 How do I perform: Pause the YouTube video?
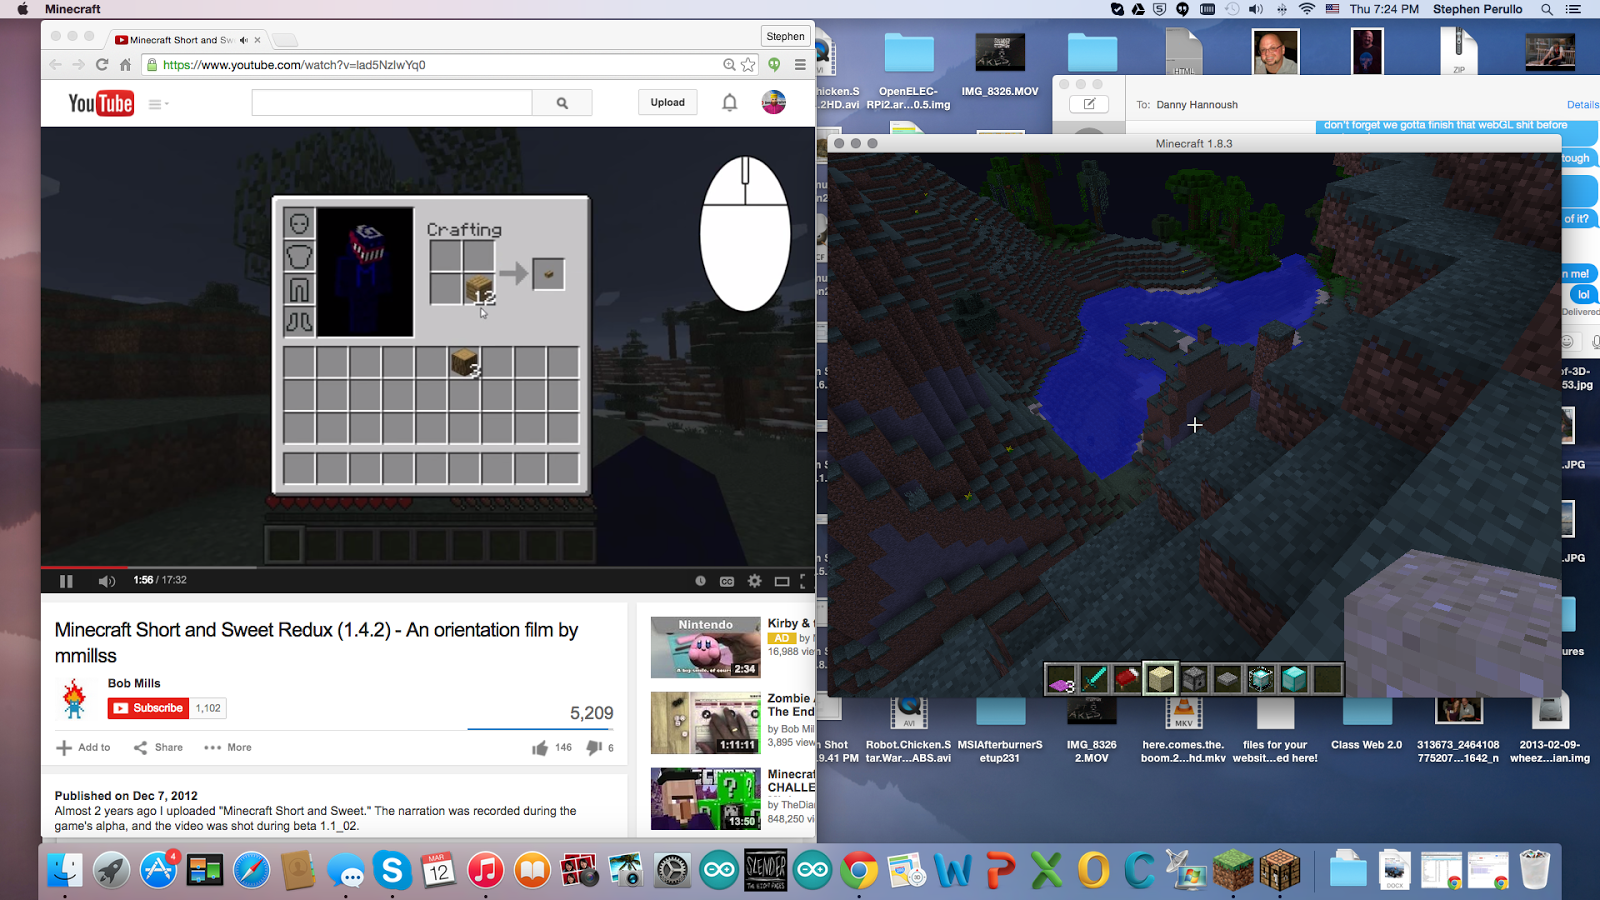(66, 581)
